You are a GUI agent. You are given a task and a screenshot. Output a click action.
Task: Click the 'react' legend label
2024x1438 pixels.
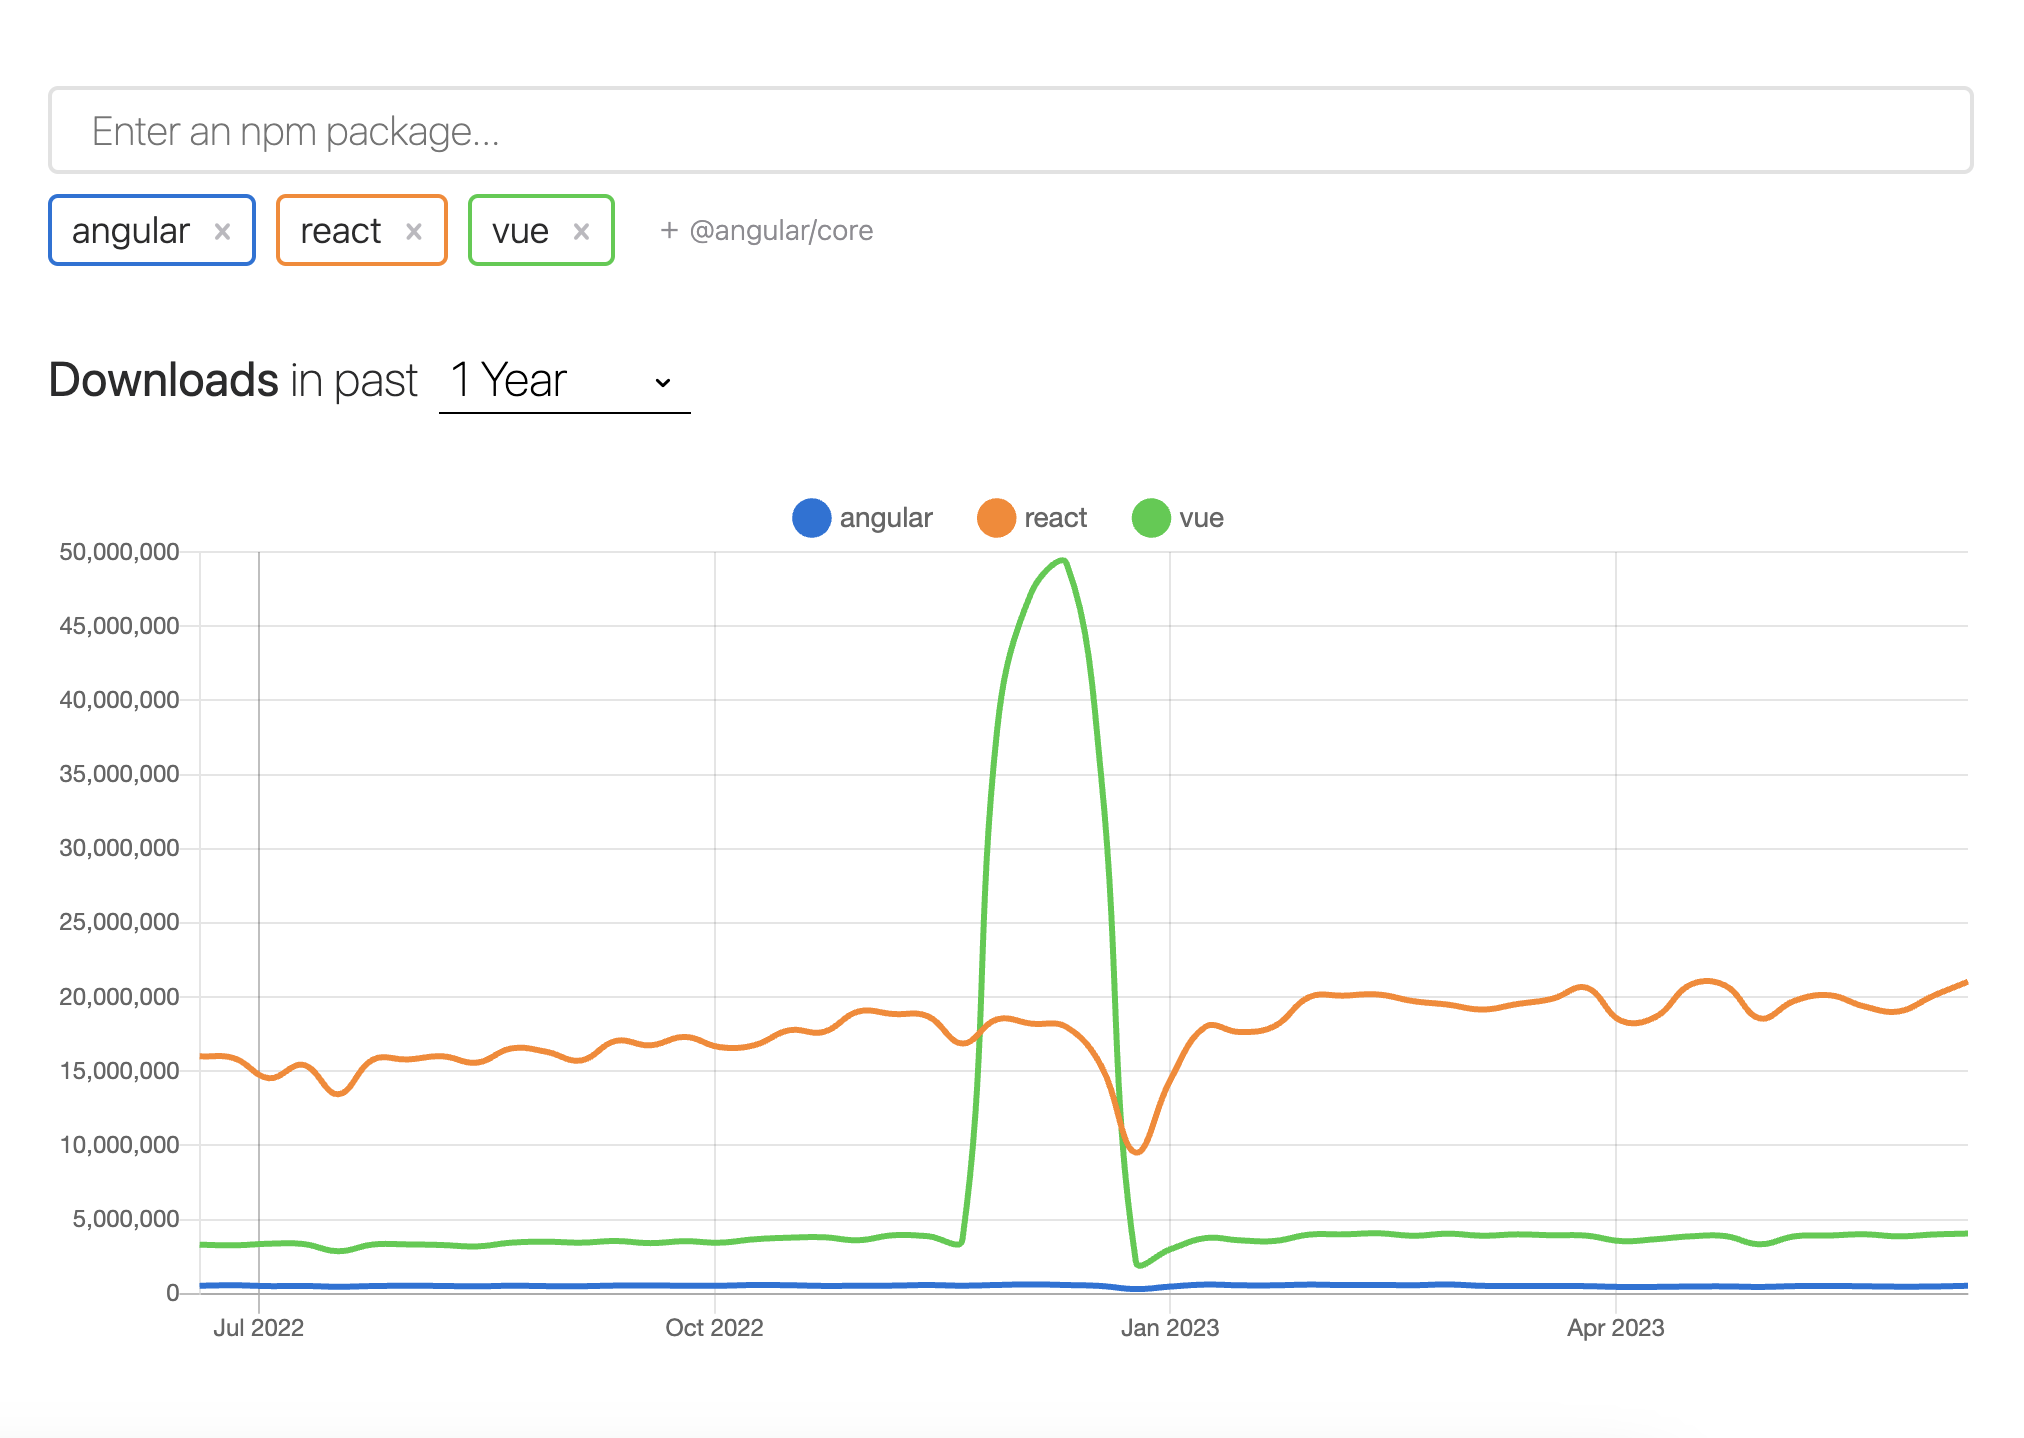tap(1055, 518)
